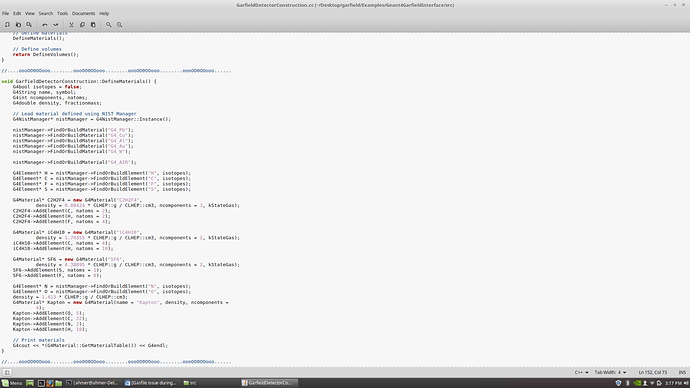Open the user account tray icon

click(x=645, y=383)
